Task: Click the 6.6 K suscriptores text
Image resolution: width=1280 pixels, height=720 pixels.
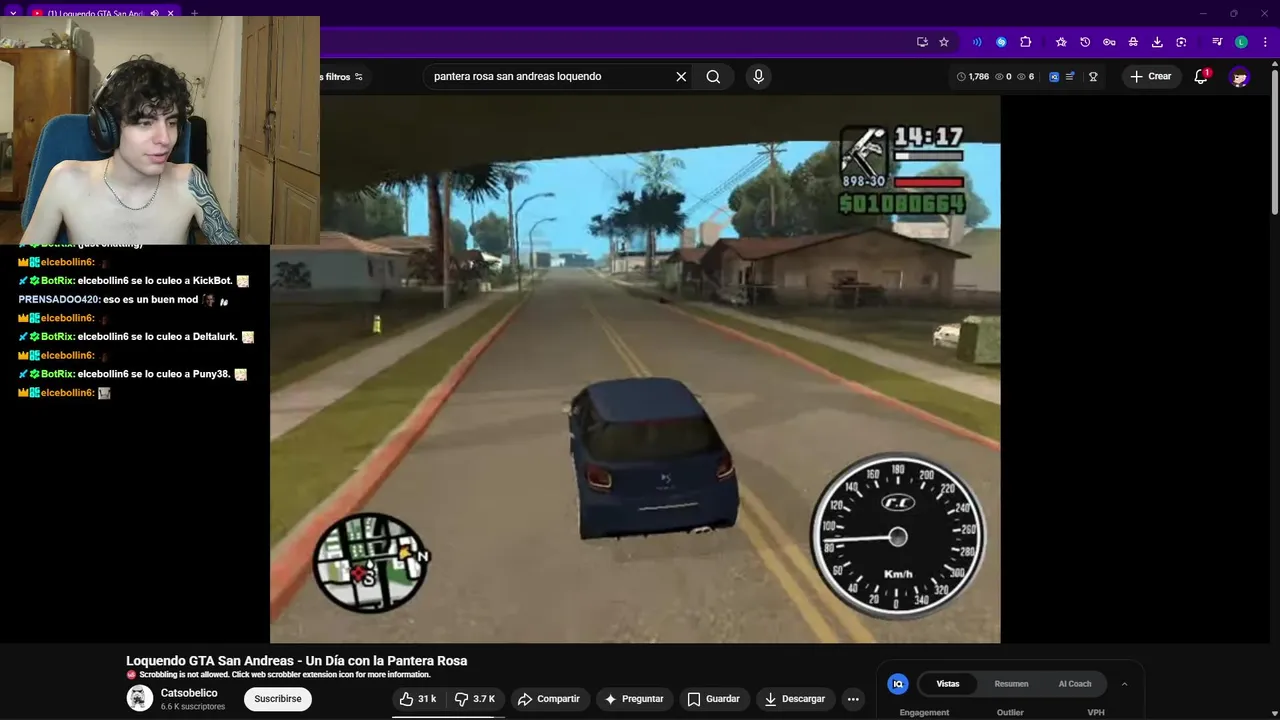Action: click(193, 707)
